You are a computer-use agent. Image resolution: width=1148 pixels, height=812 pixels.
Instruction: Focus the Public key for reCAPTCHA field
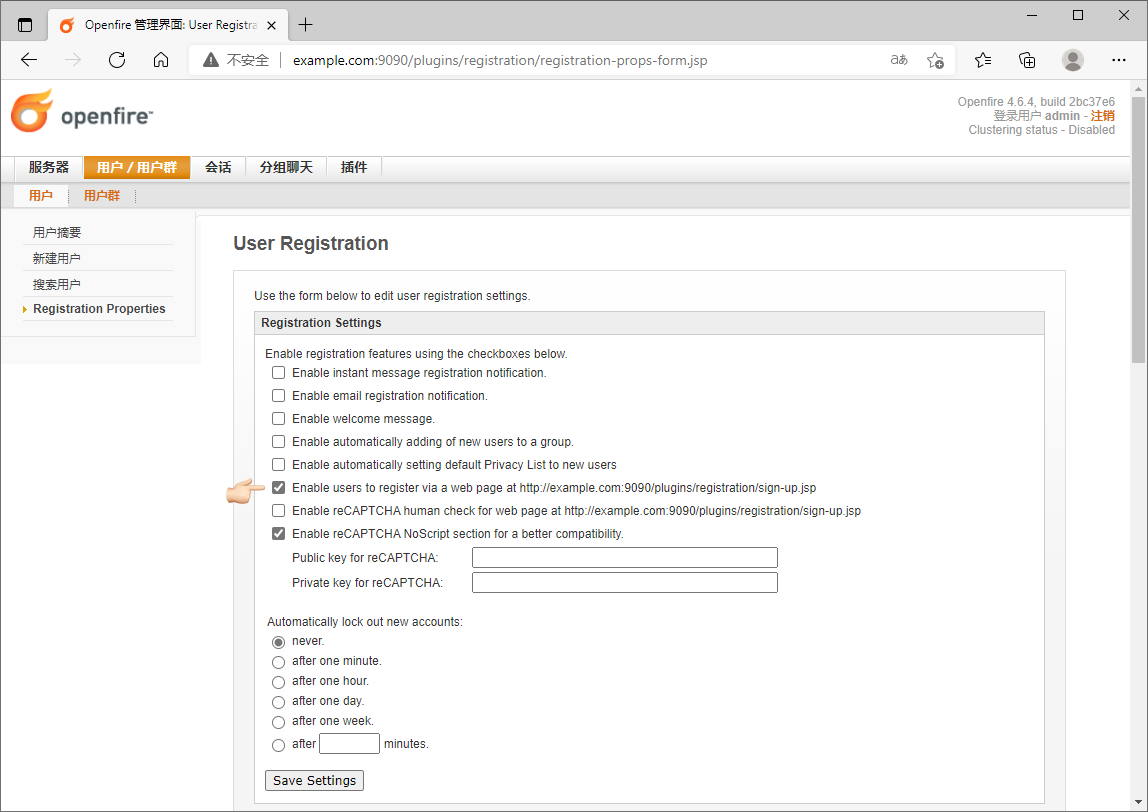[x=625, y=558]
